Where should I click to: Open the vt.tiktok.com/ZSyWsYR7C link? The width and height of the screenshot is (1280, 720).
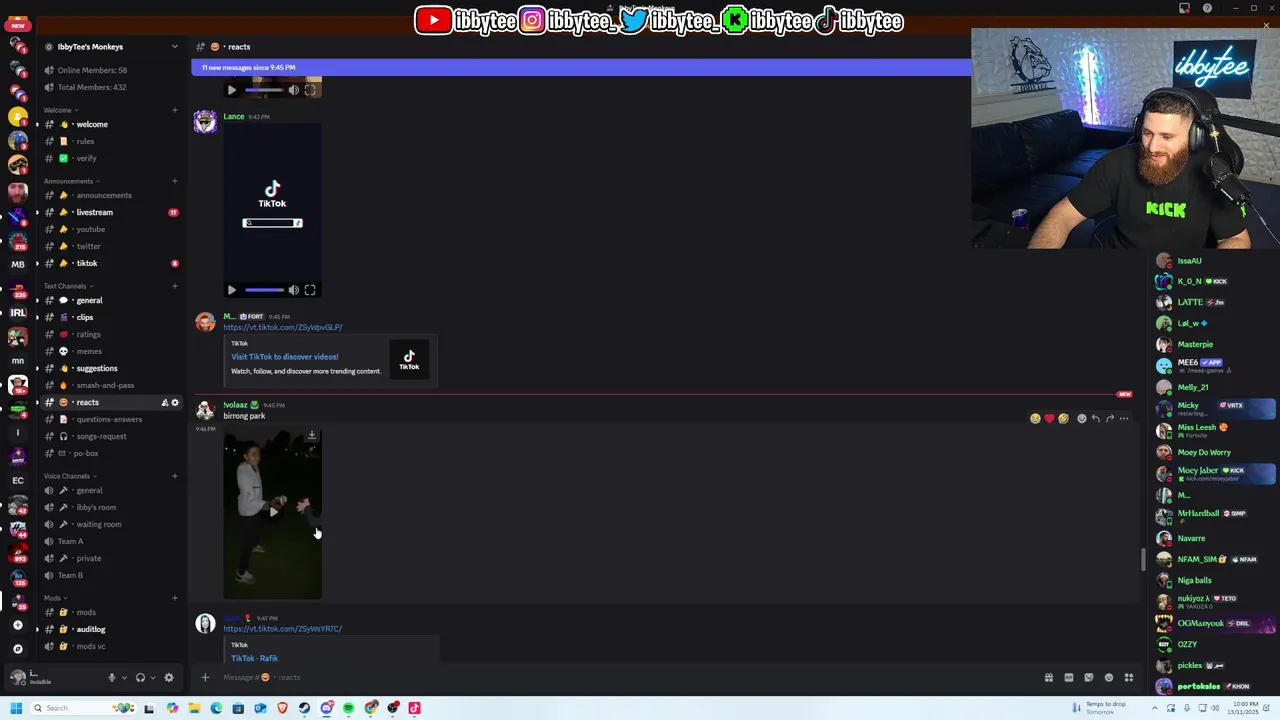[283, 629]
